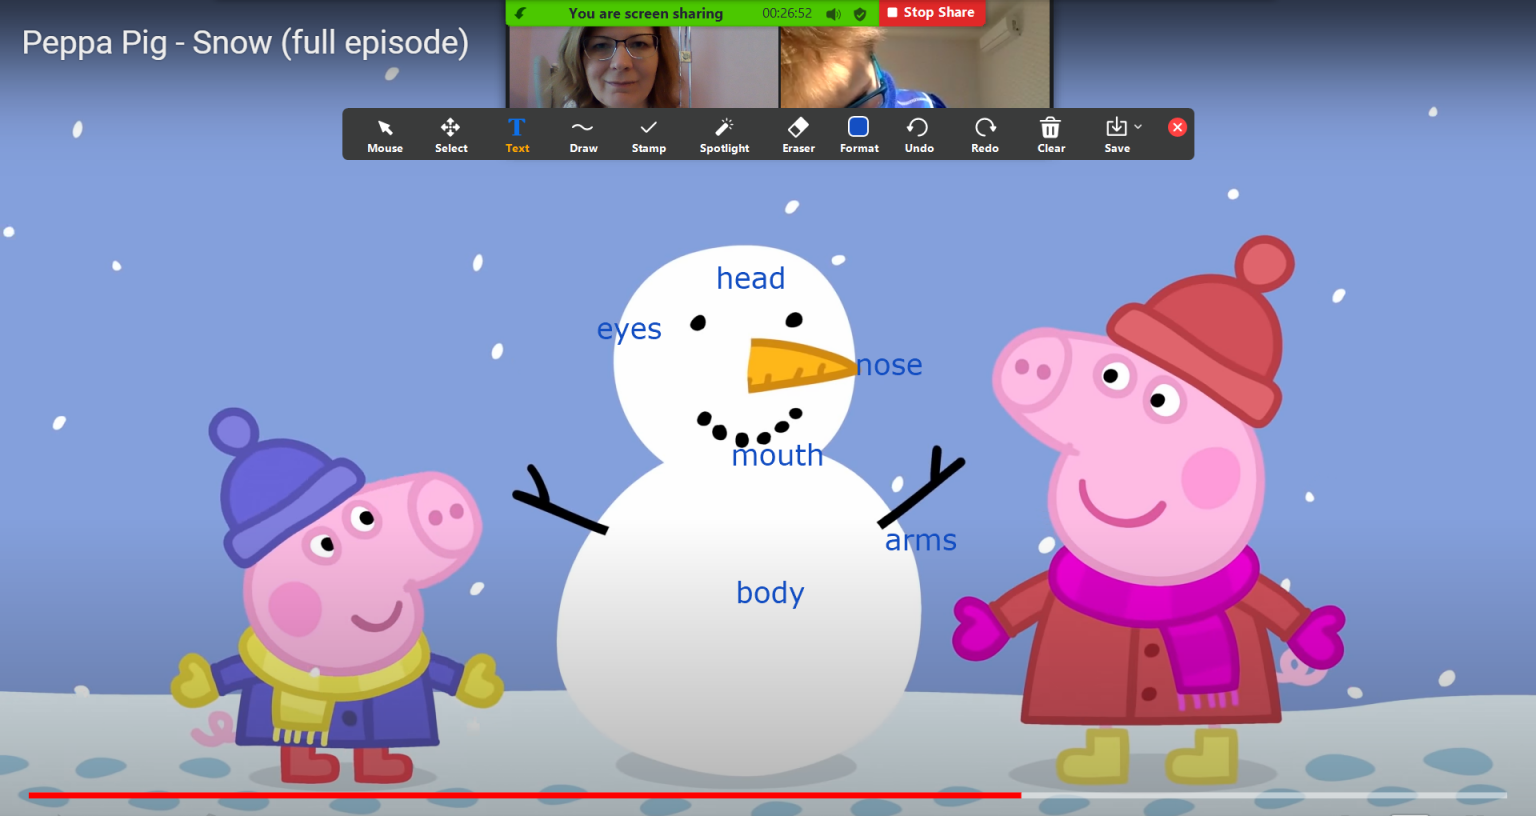This screenshot has width=1536, height=816.
Task: Click the left participant video thumbnail
Action: tap(643, 67)
